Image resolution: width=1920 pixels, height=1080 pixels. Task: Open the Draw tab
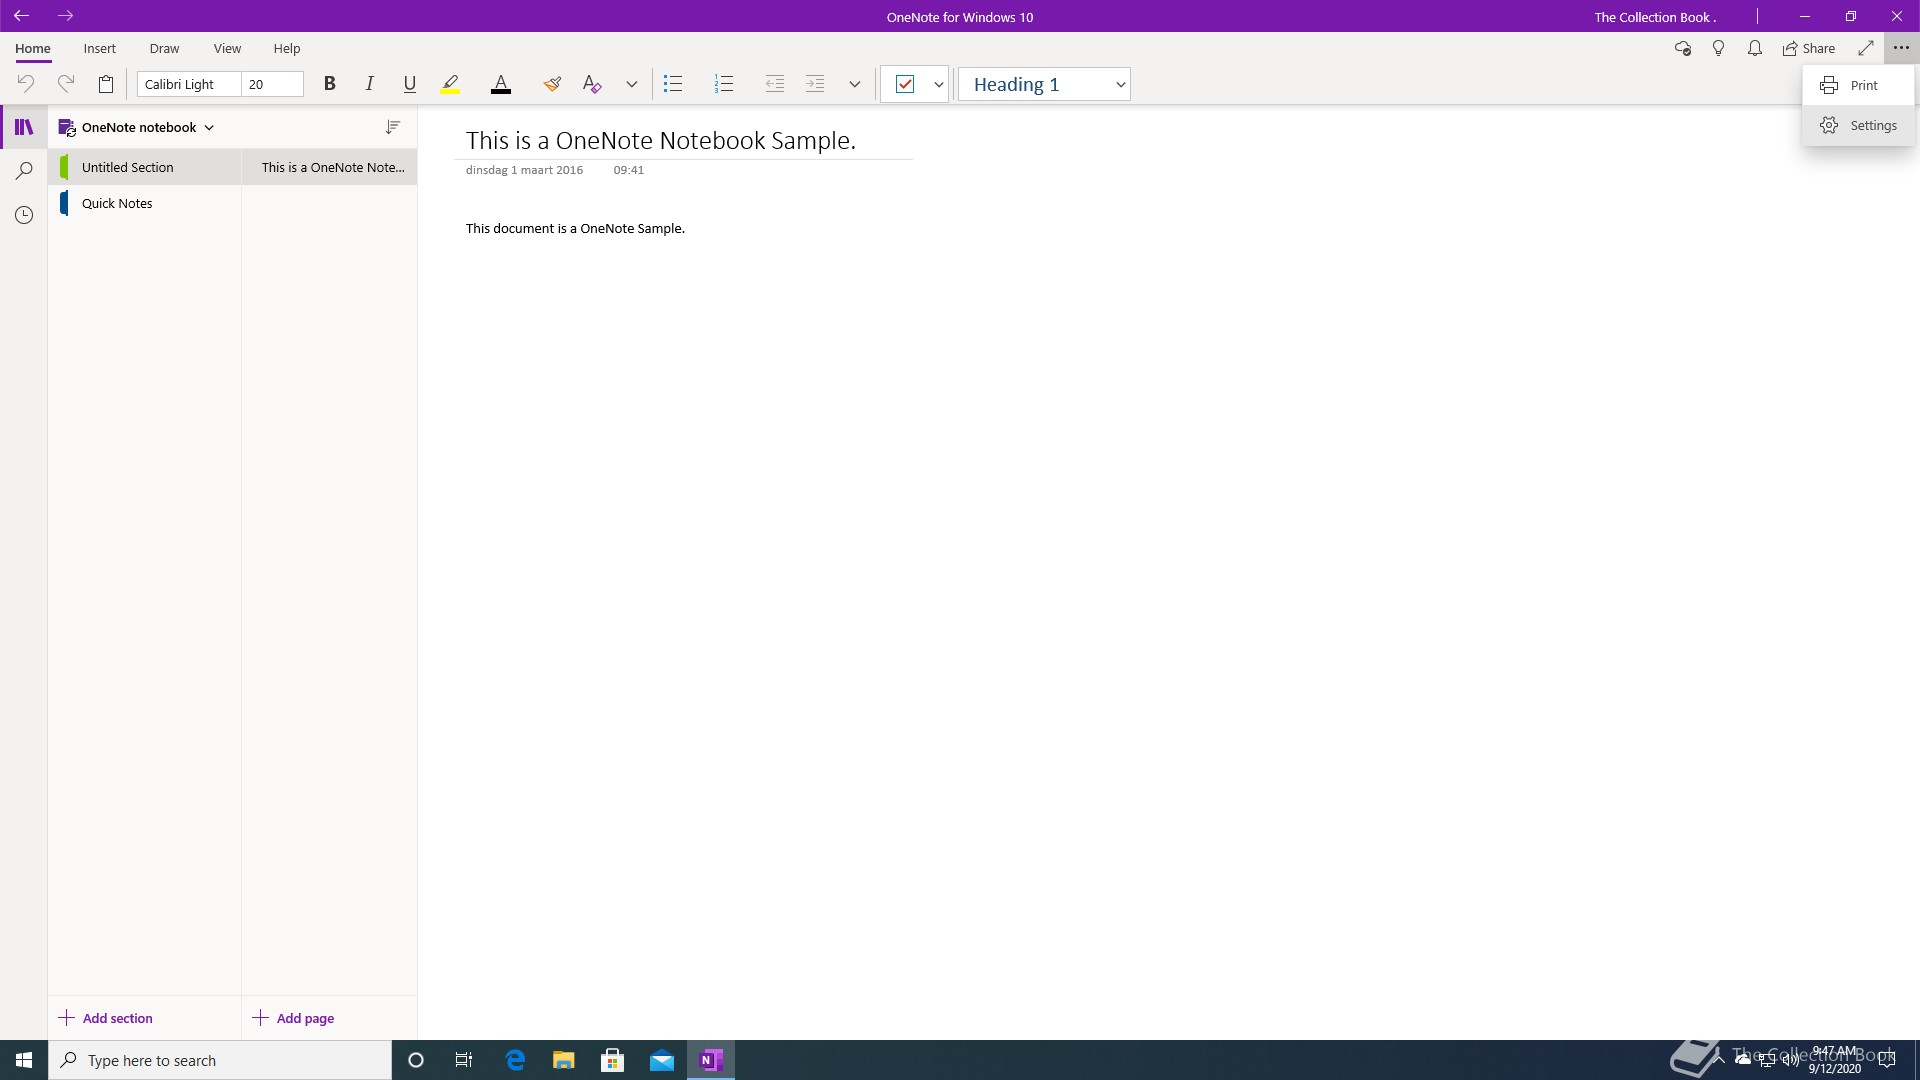coord(164,48)
